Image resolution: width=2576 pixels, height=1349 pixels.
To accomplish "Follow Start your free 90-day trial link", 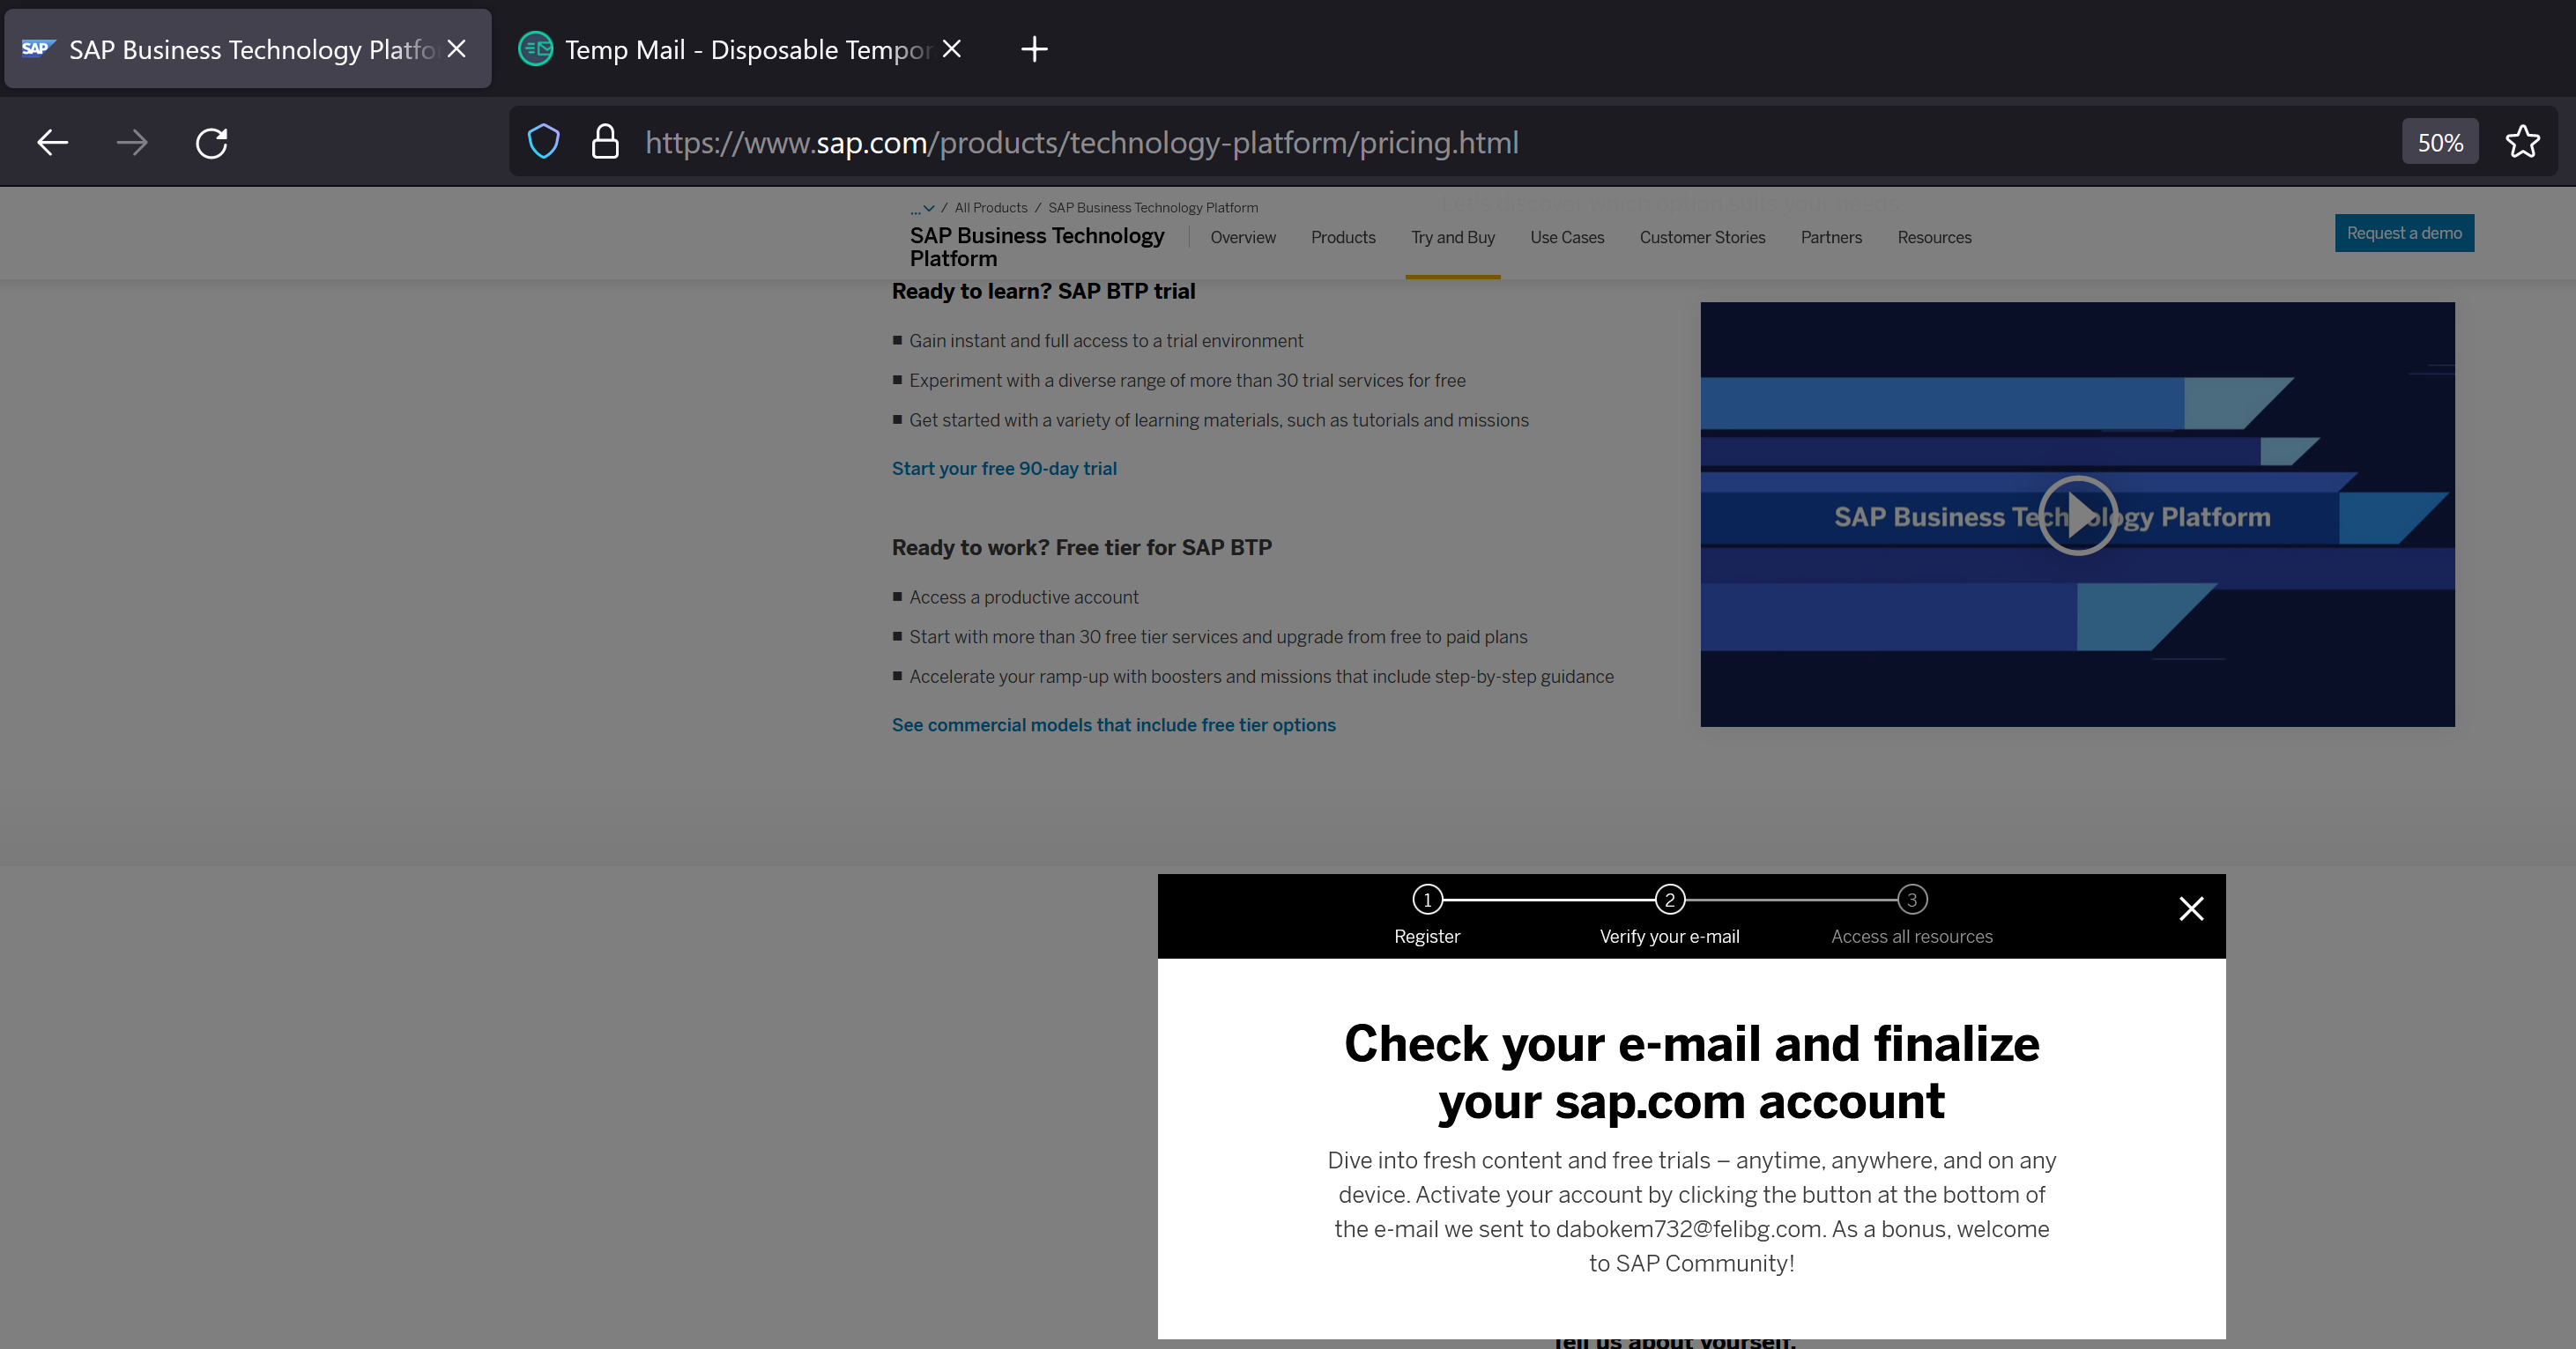I will (1003, 468).
